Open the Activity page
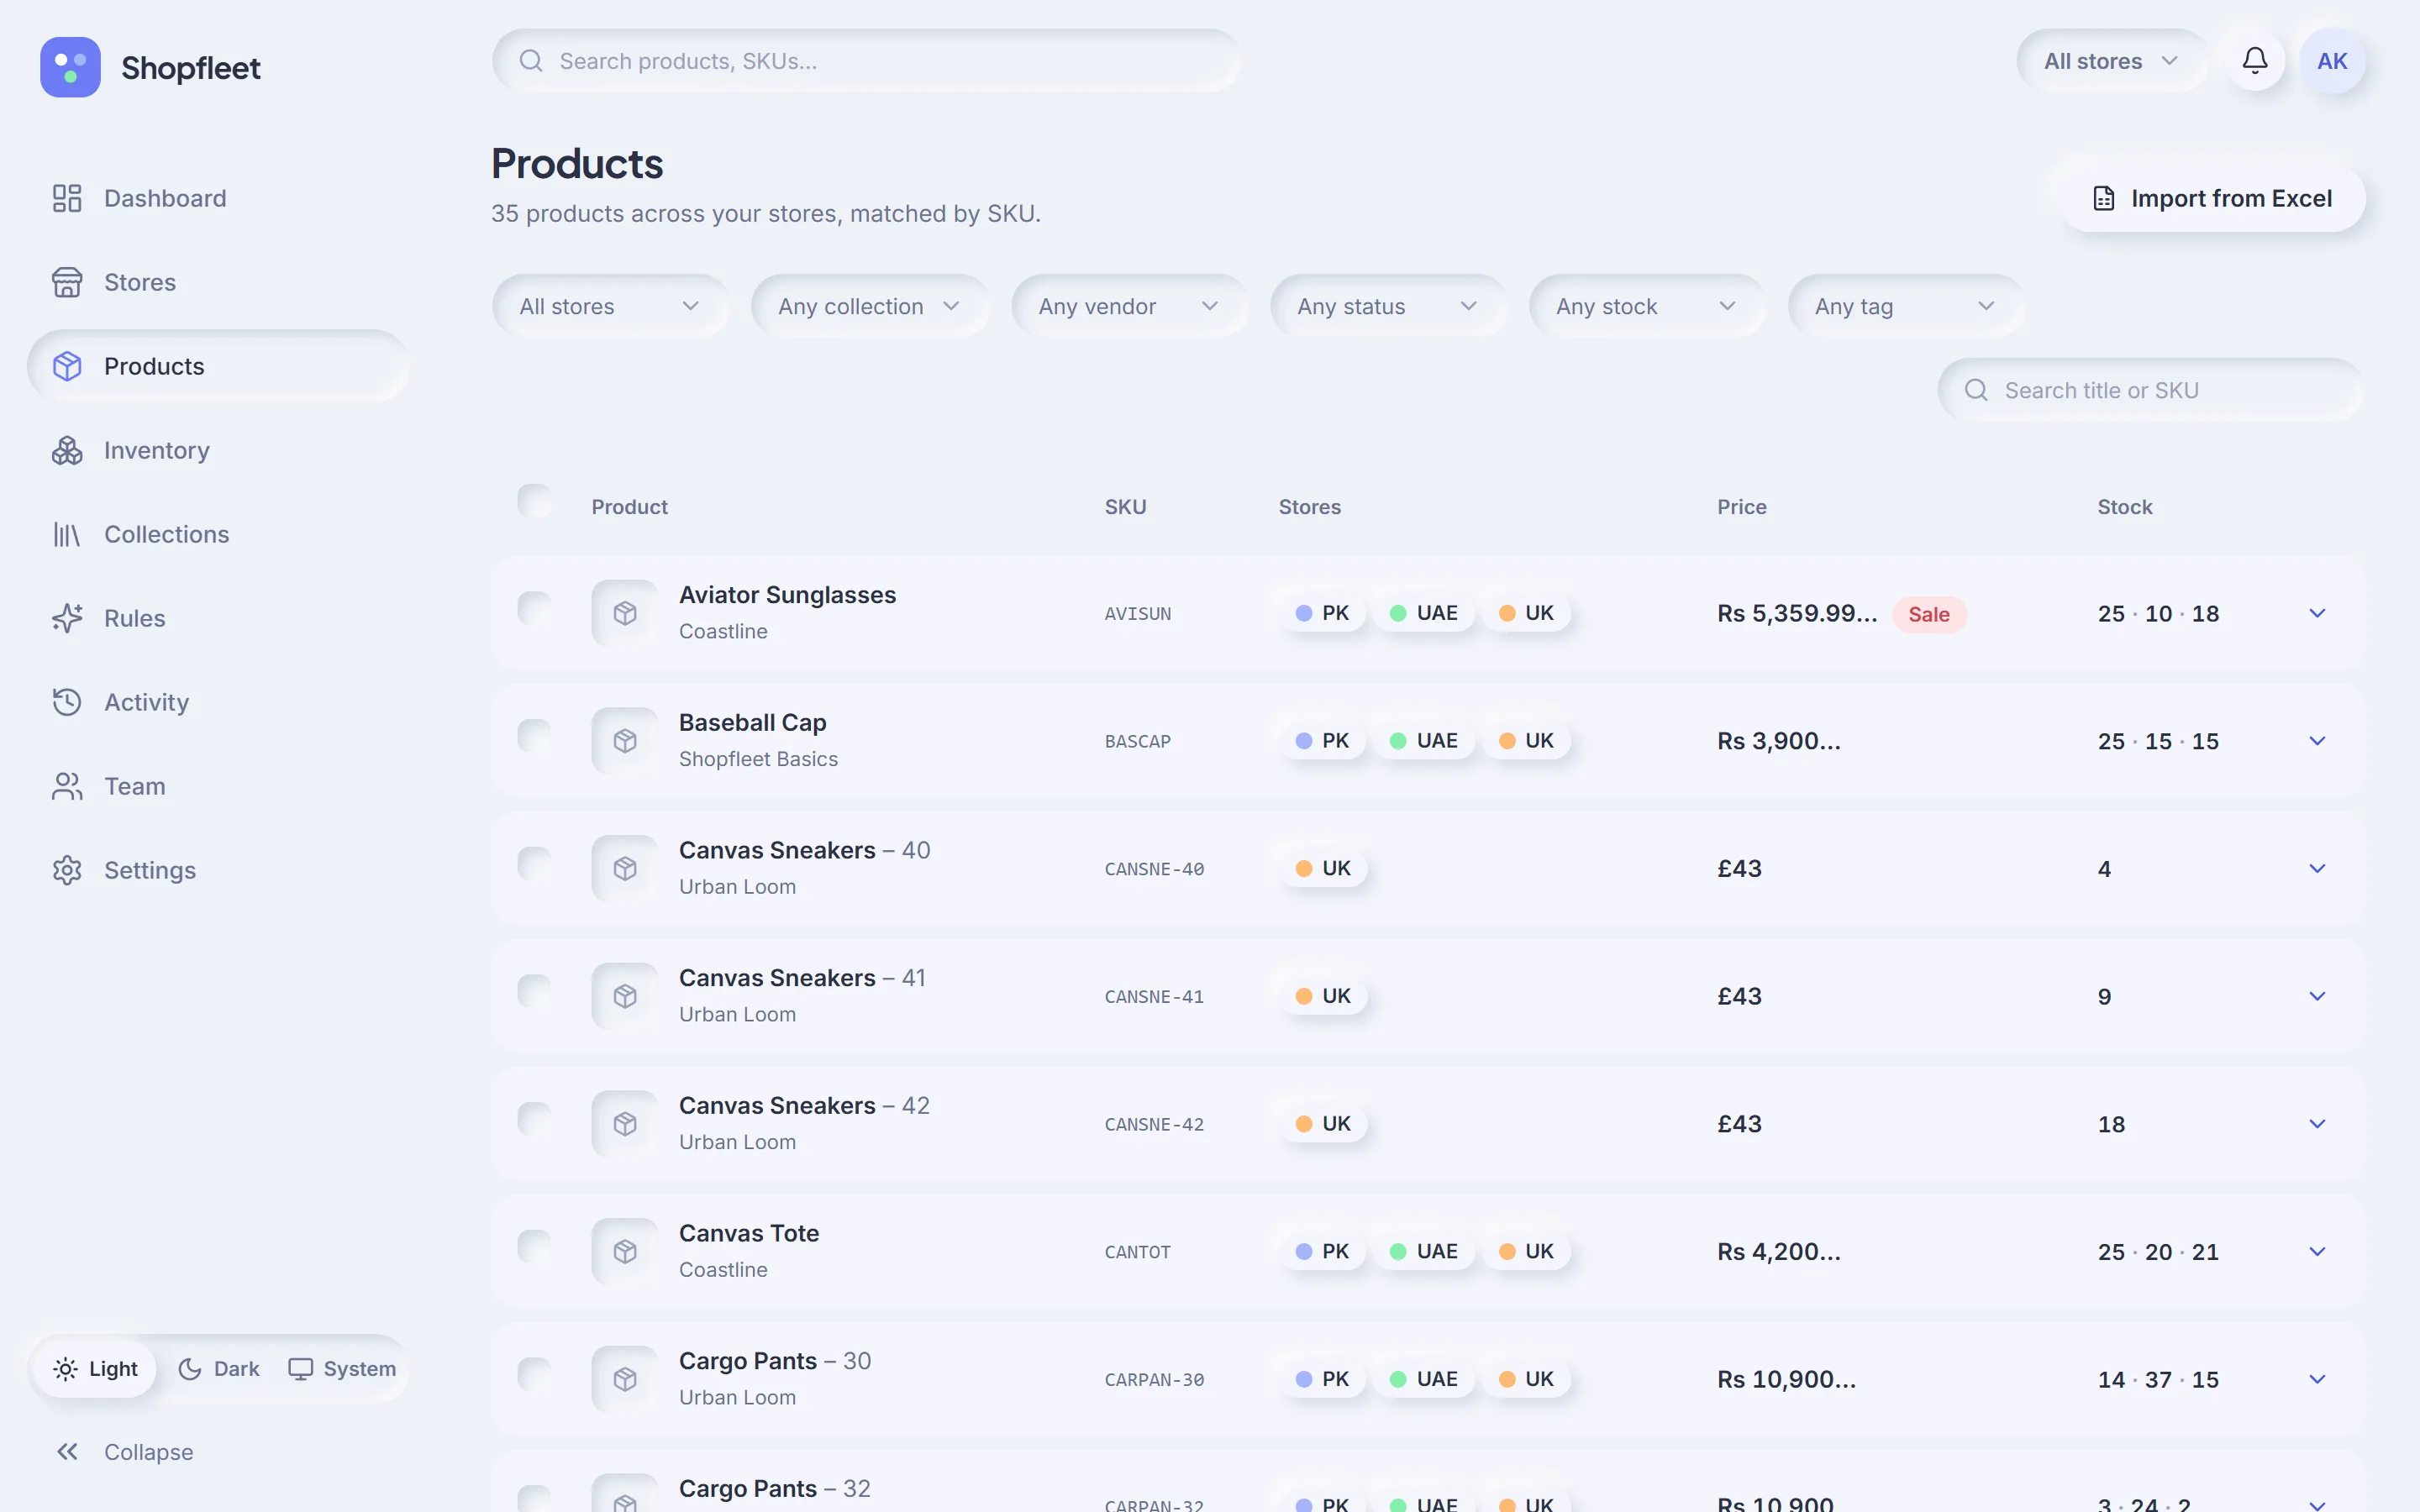This screenshot has width=2420, height=1512. click(218, 702)
